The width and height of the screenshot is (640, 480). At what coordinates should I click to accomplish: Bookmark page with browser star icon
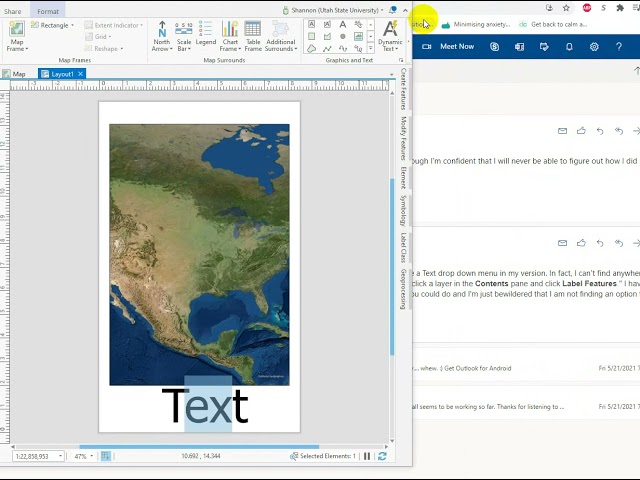coord(566,8)
